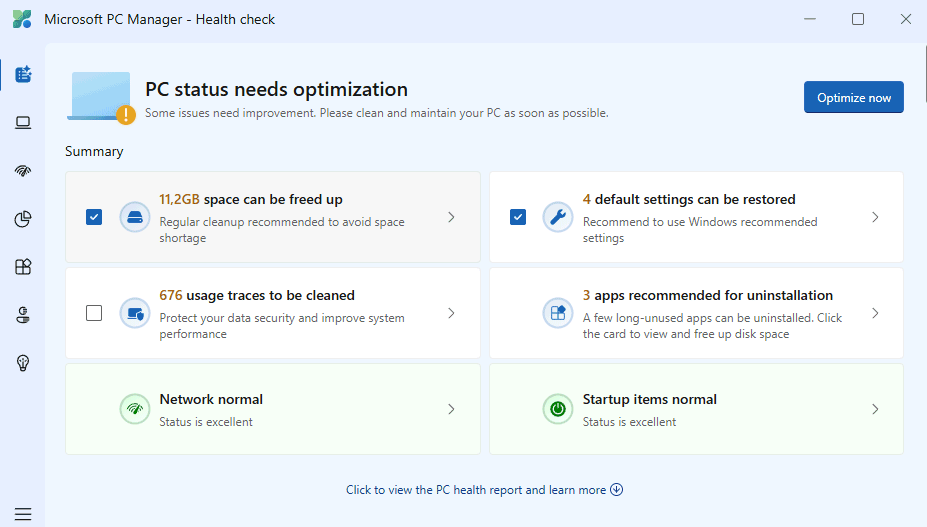Open the Health check sidebar icon
927x527 pixels.
[x=23, y=75]
